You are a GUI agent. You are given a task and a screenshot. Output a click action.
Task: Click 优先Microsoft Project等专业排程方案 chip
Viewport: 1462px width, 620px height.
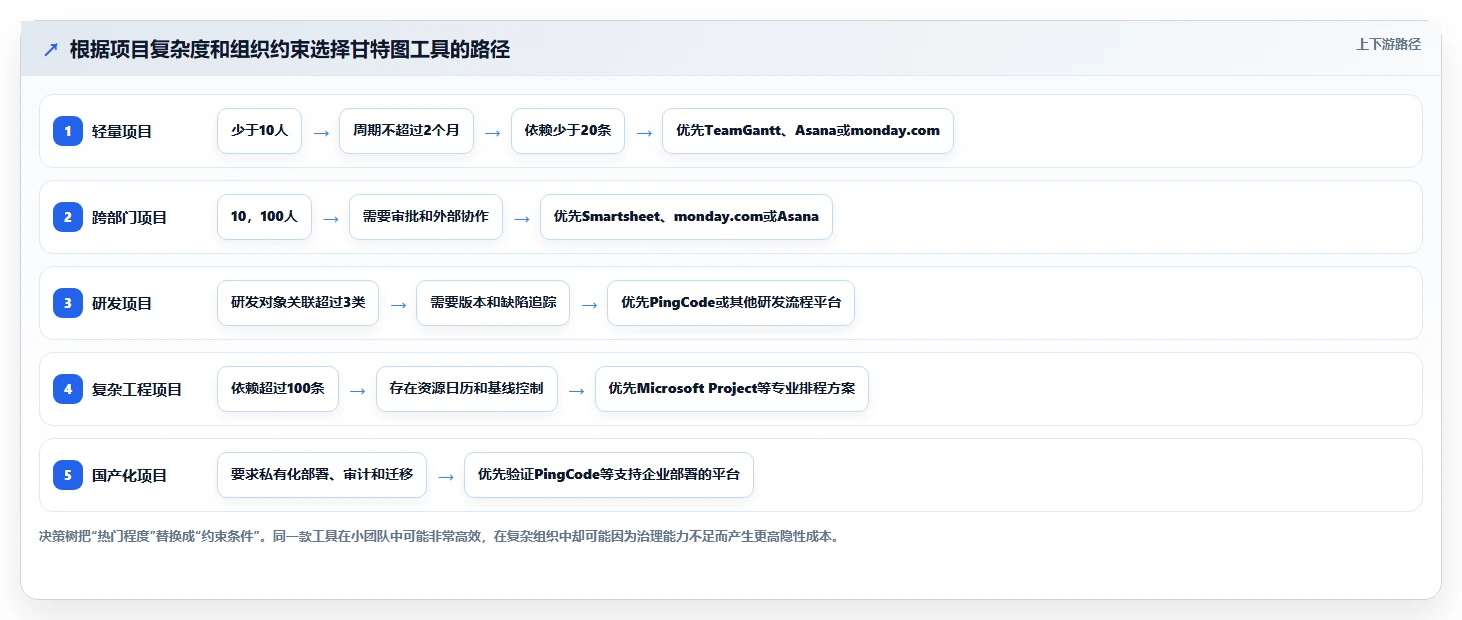coord(732,389)
